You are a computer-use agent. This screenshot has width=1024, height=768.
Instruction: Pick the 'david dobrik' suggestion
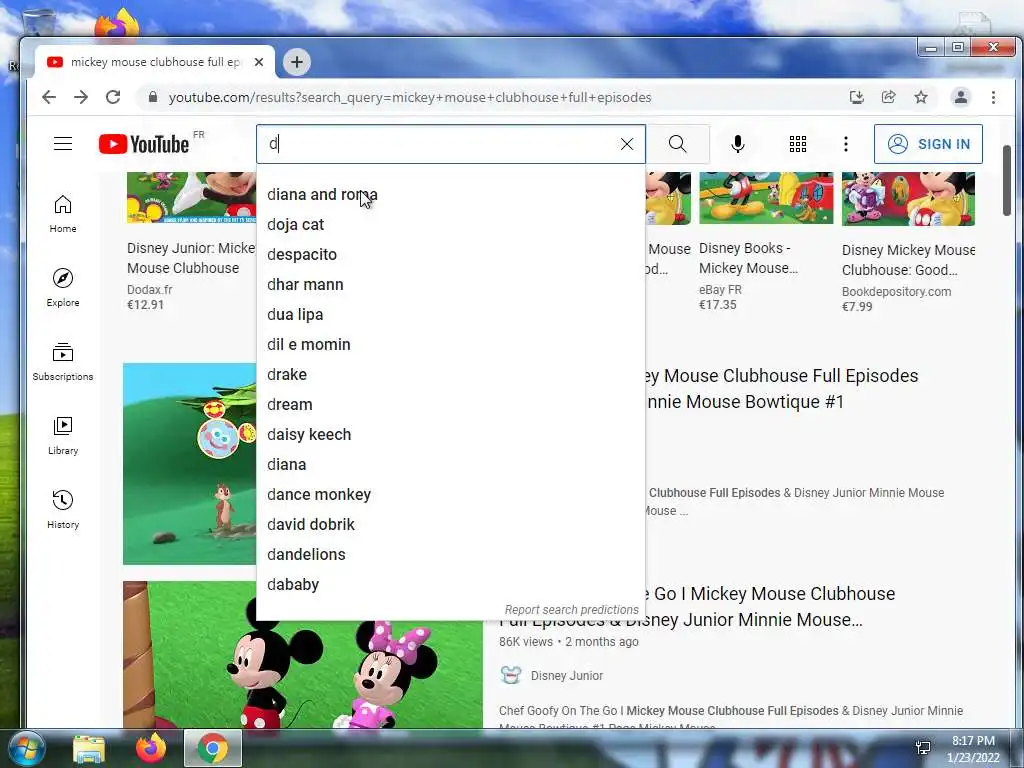coord(451,525)
